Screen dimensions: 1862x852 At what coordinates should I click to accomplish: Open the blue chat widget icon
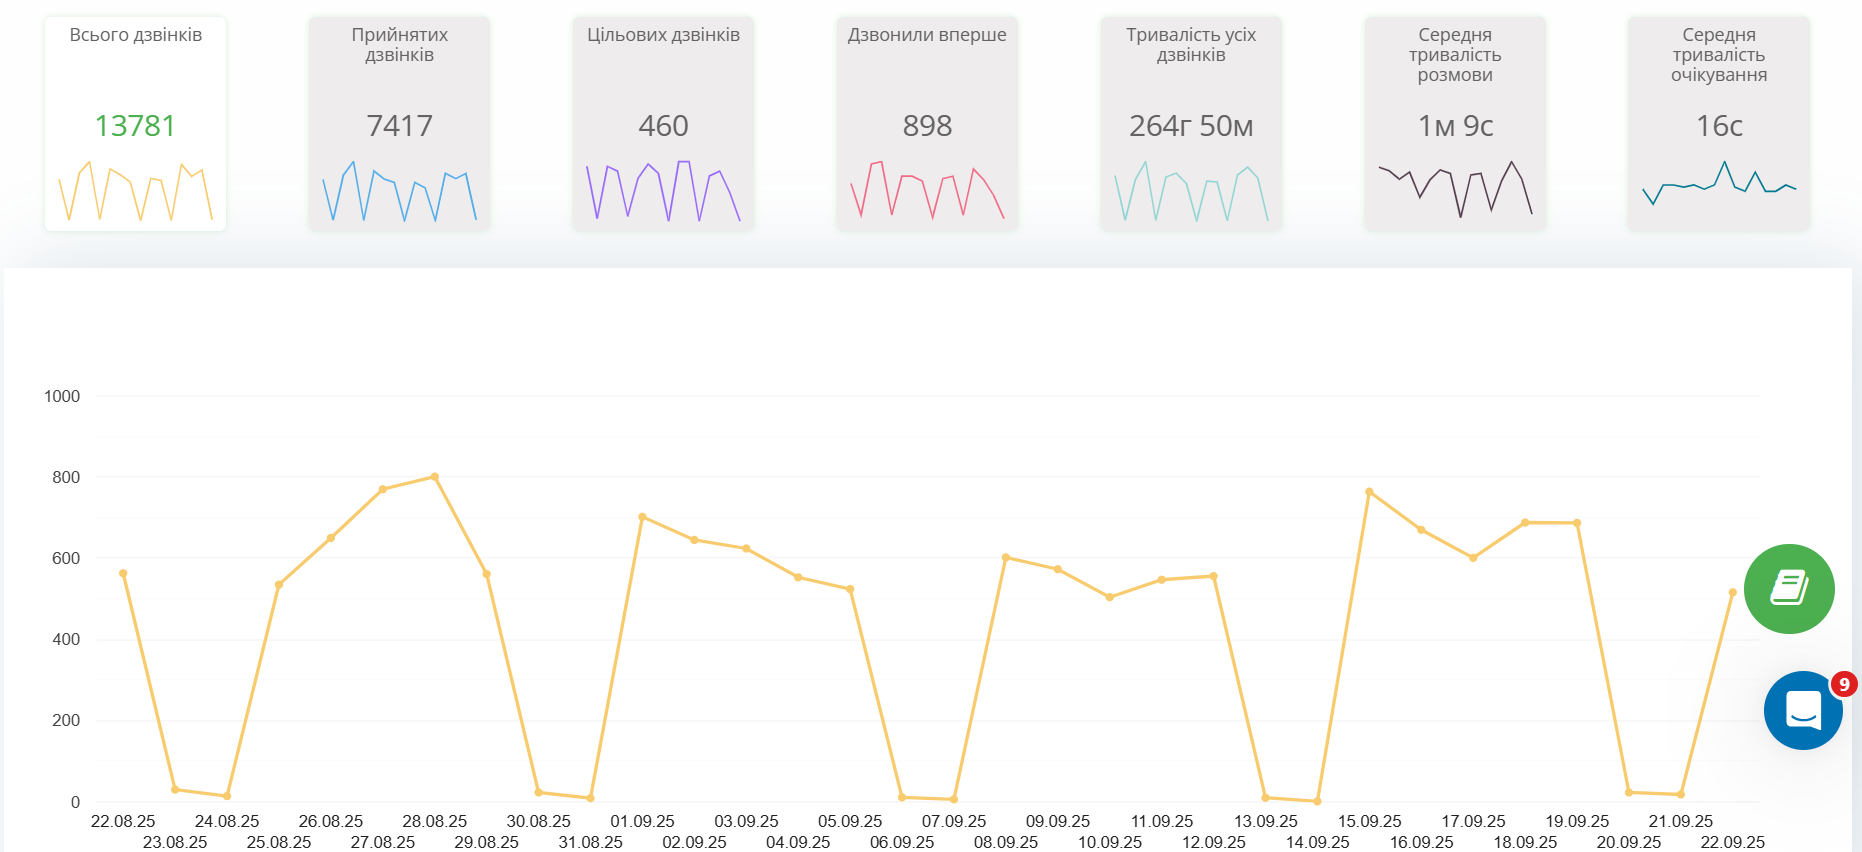point(1803,711)
